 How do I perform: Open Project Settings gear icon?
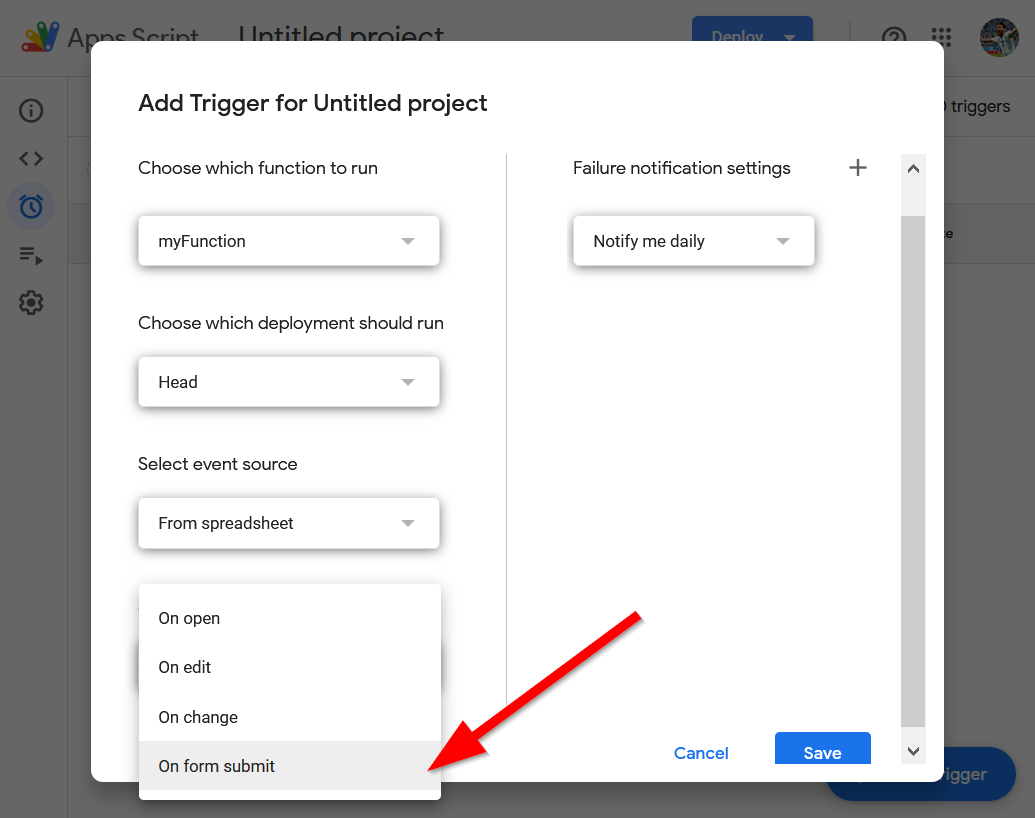coord(31,302)
